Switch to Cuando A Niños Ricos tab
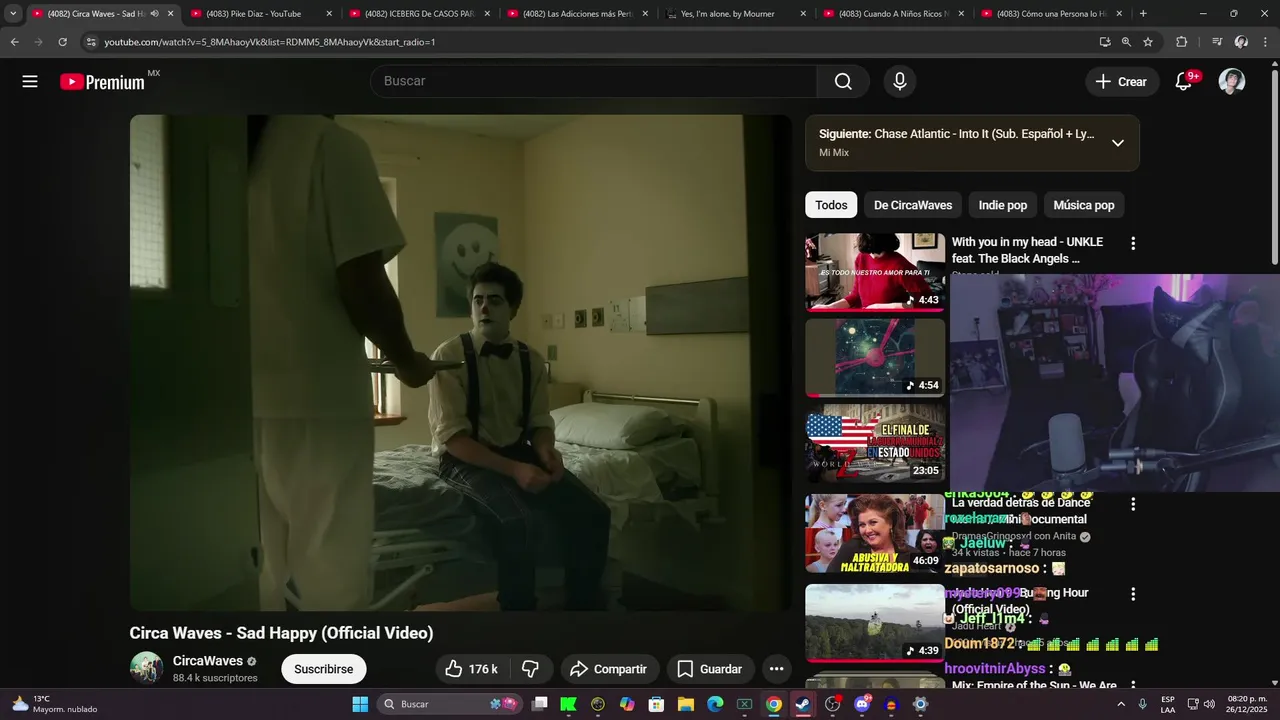Image resolution: width=1280 pixels, height=720 pixels. tap(893, 14)
